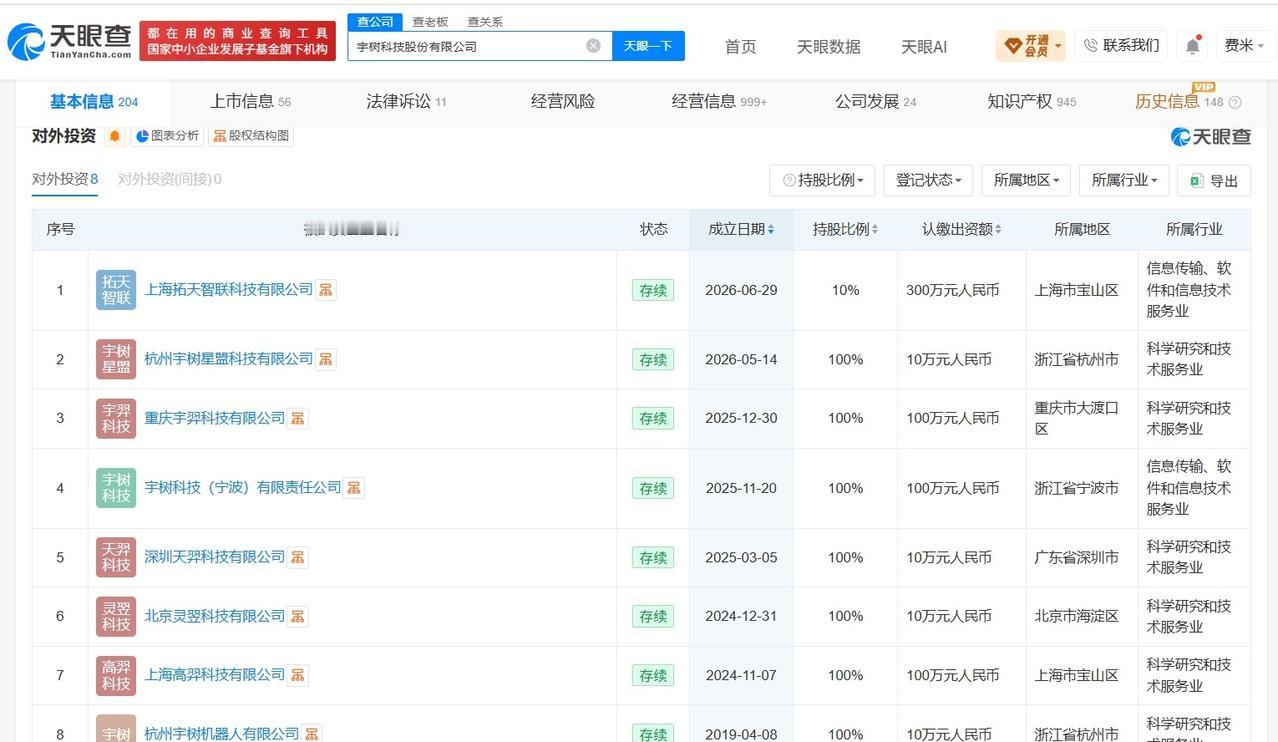Image resolution: width=1278 pixels, height=742 pixels.
Task: Click the TianYanCha logo at top left
Action: pyautogui.click(x=69, y=41)
